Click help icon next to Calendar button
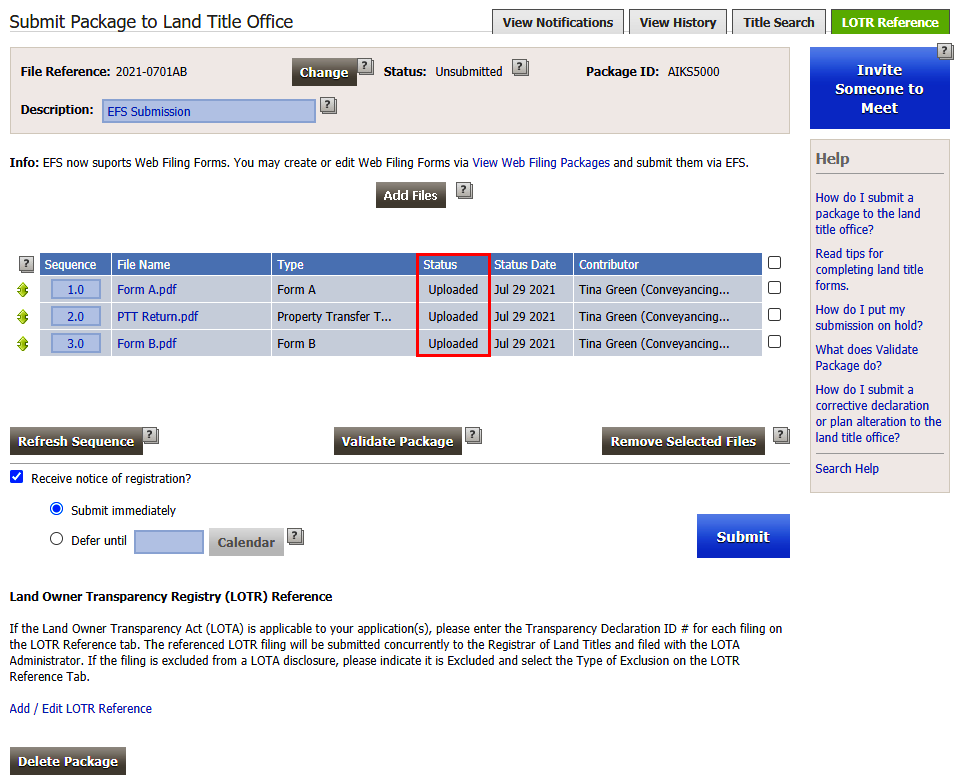This screenshot has width=962, height=784. (295, 537)
